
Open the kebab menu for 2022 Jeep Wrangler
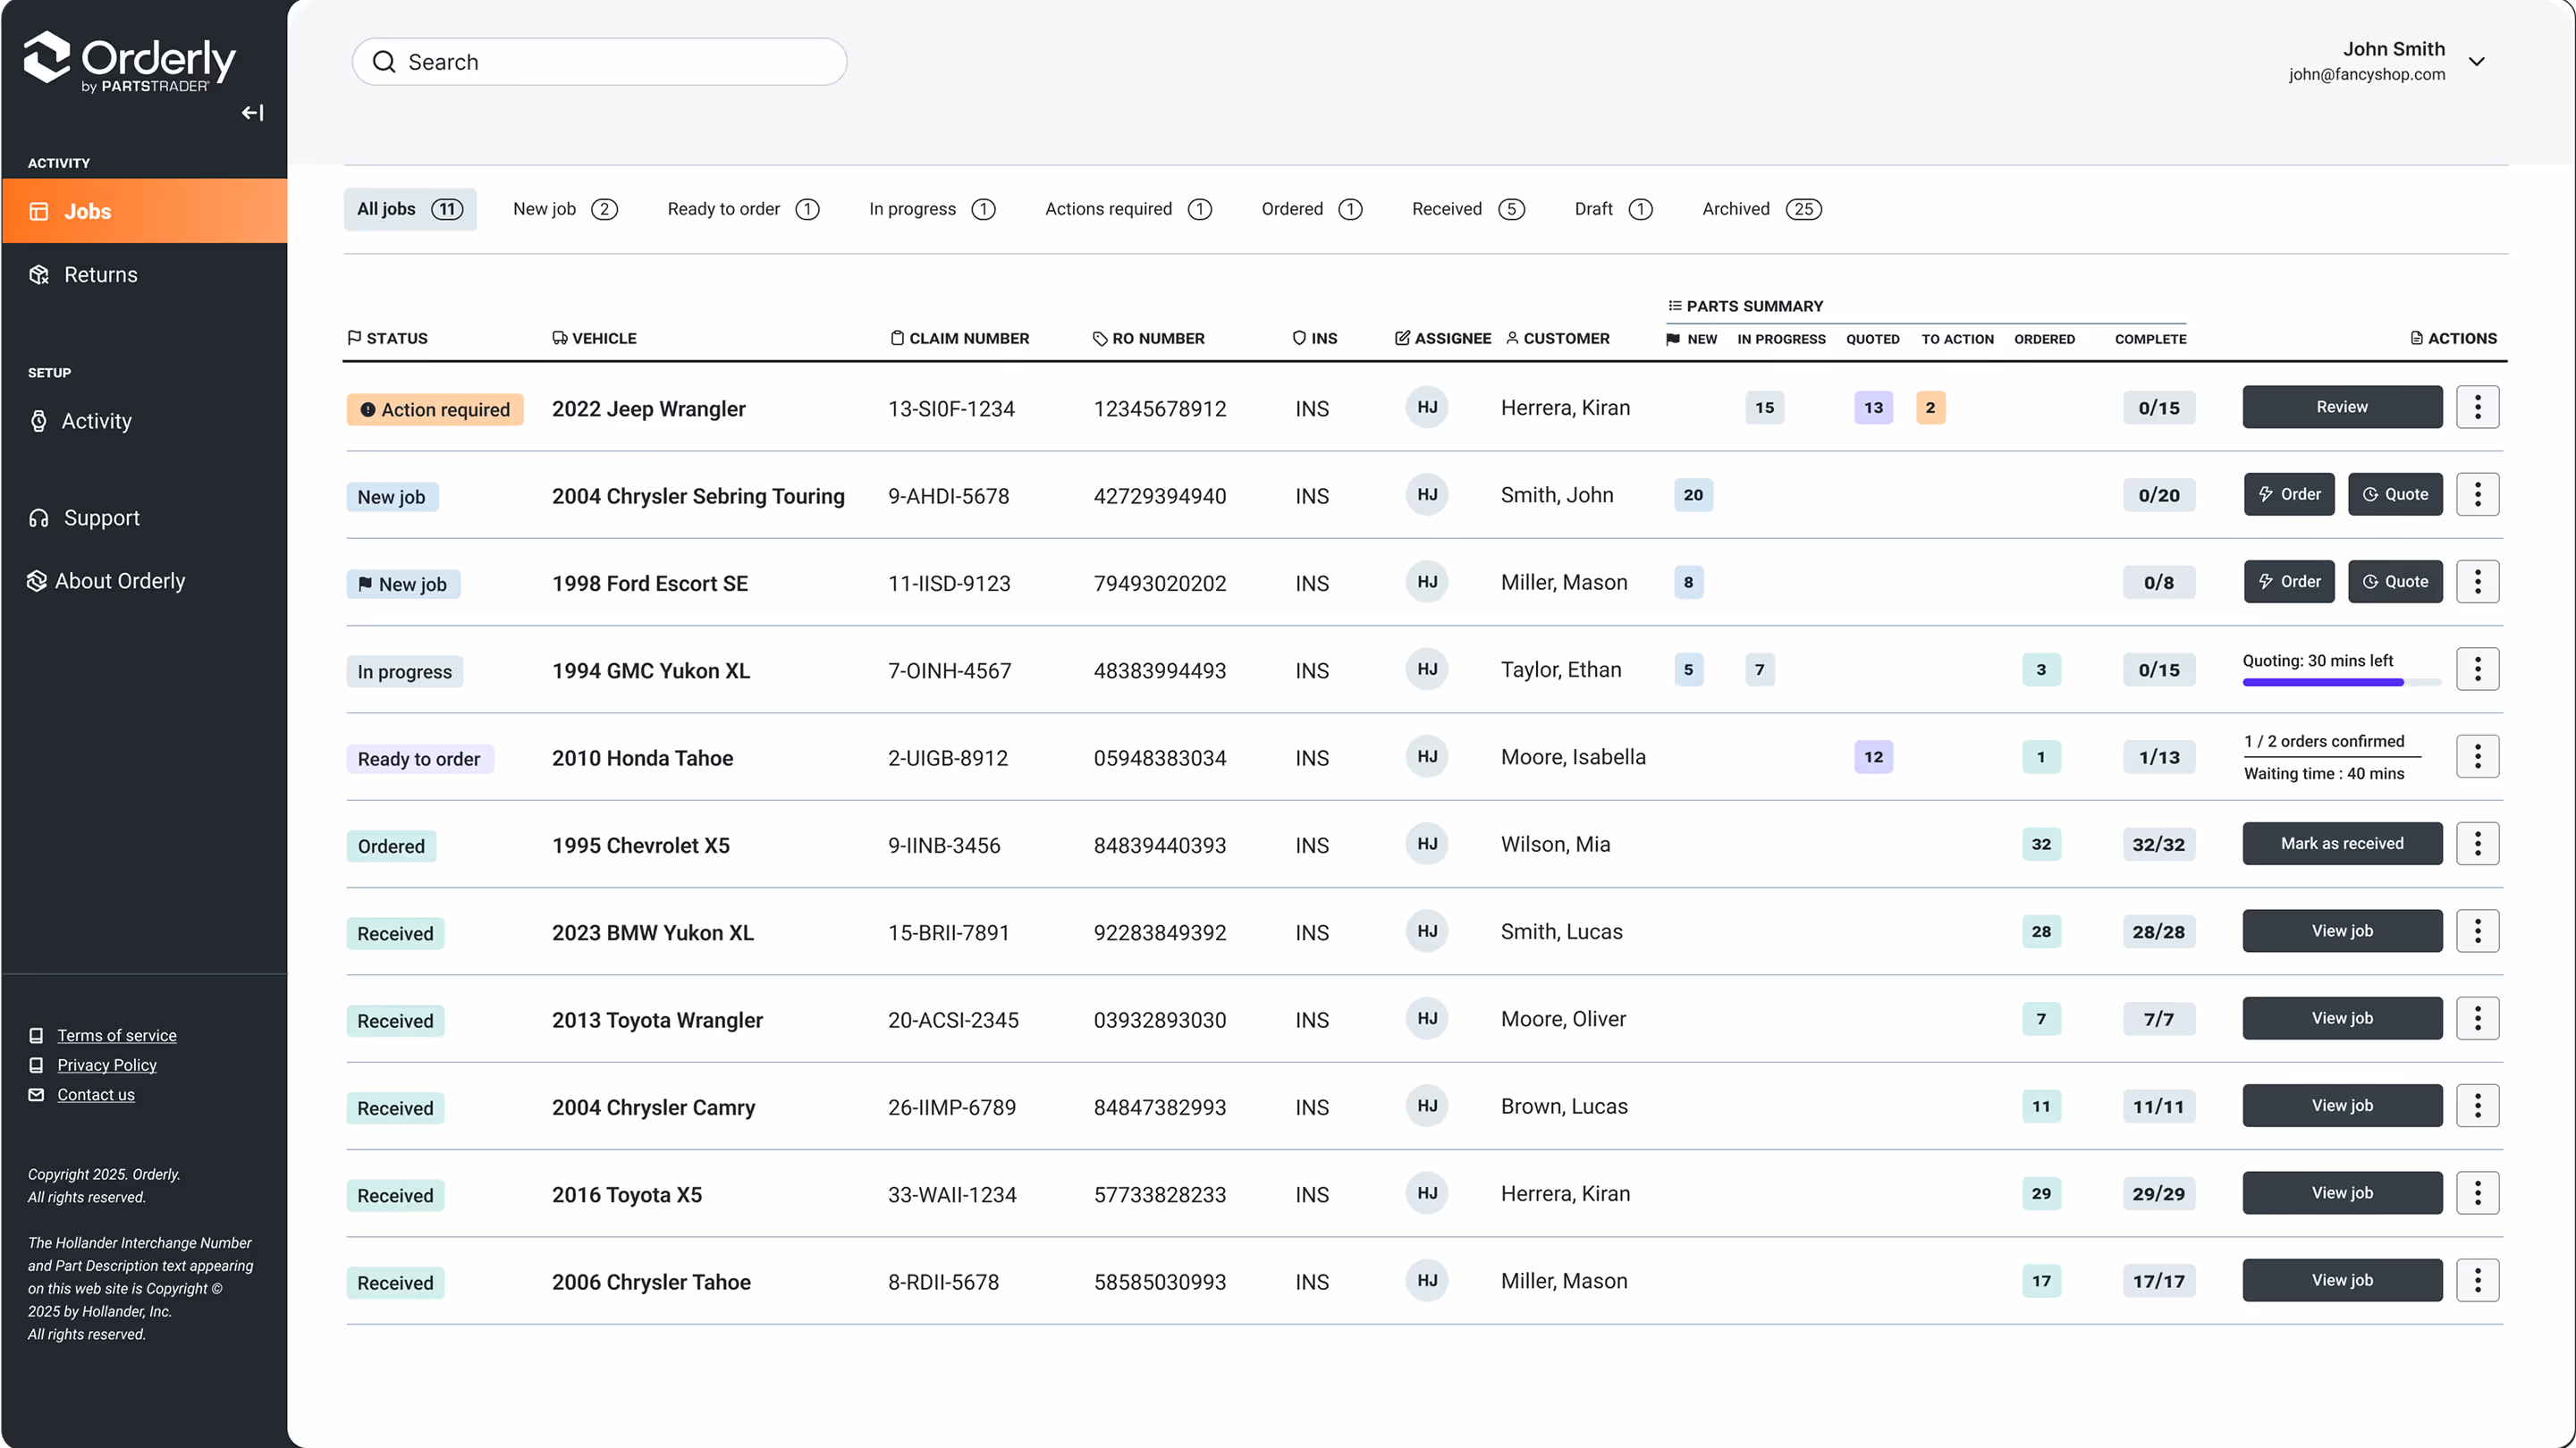2477,407
